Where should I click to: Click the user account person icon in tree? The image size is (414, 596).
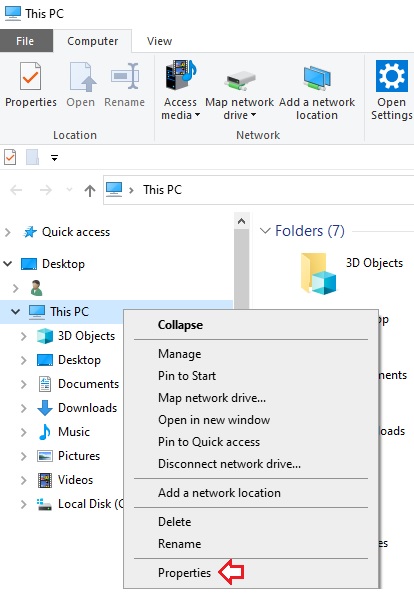click(x=36, y=288)
